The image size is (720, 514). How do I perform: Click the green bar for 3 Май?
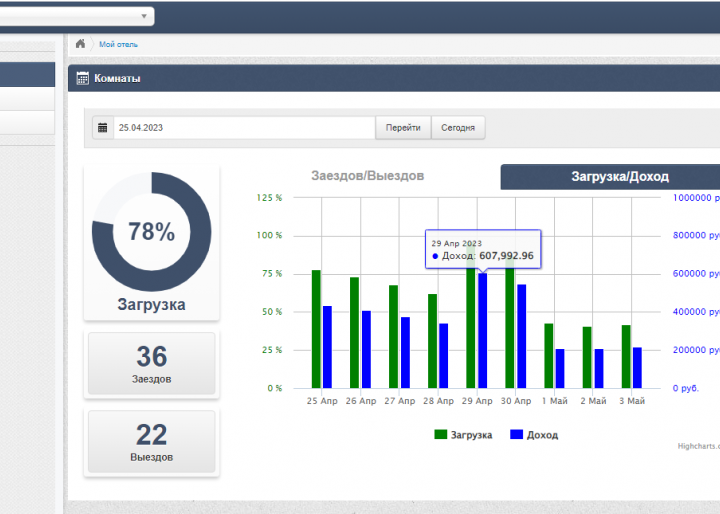point(626,356)
